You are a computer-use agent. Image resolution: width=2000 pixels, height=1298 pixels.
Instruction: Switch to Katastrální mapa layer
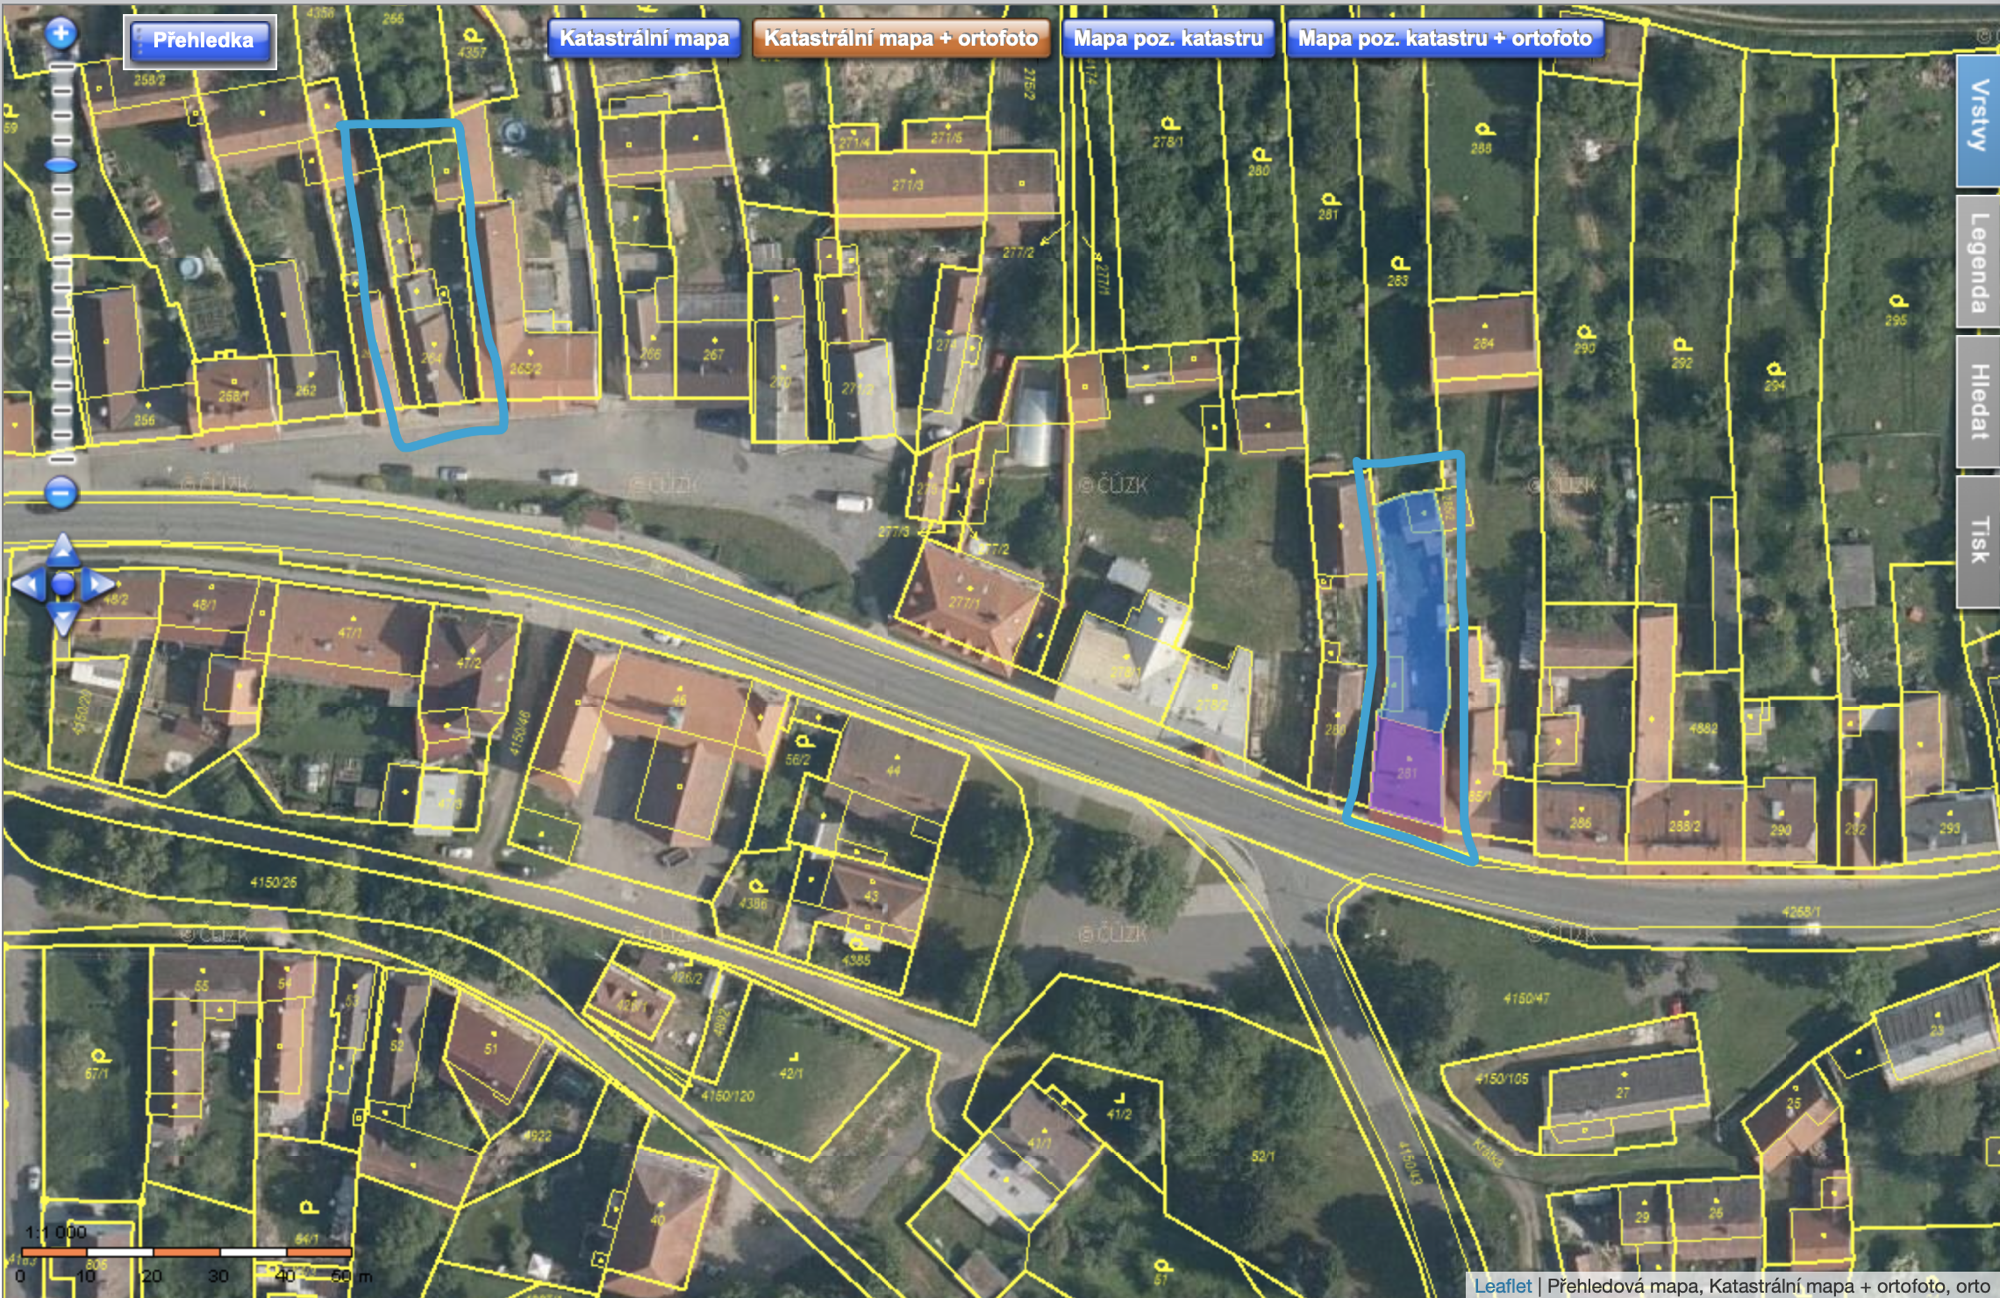[x=644, y=39]
